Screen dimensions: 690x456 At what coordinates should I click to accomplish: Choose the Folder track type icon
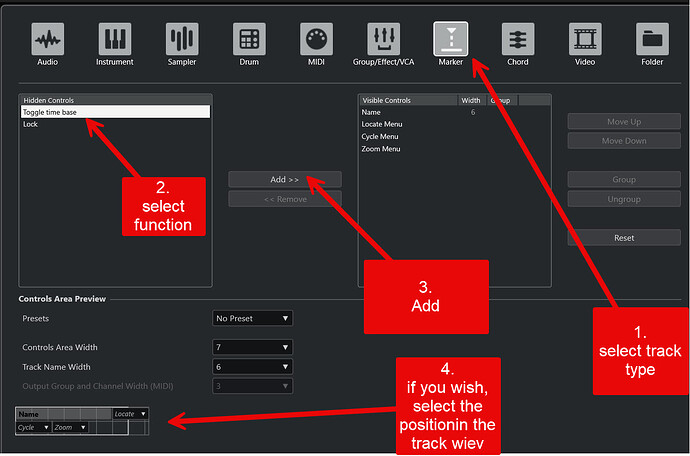point(652,39)
